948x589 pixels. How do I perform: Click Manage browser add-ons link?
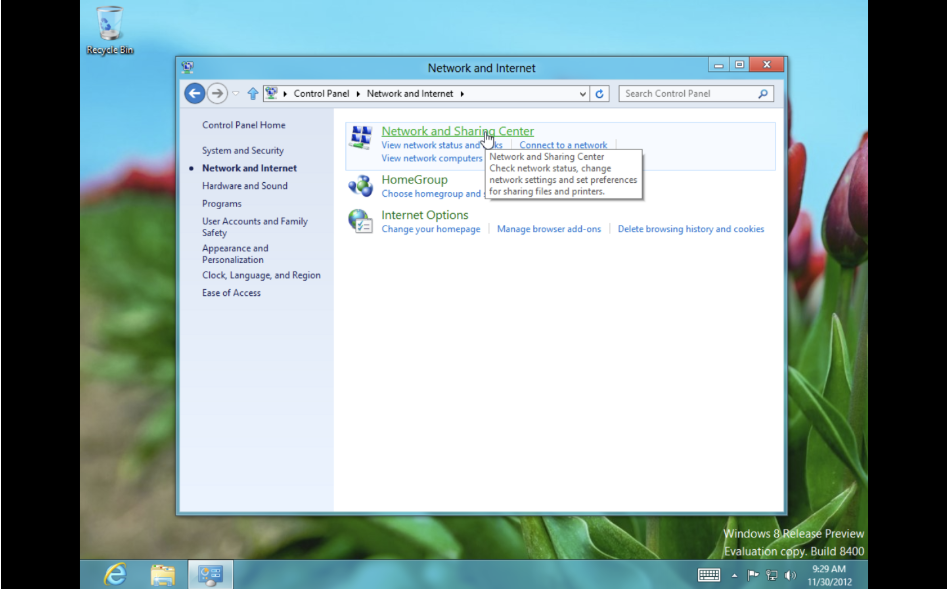click(x=549, y=229)
